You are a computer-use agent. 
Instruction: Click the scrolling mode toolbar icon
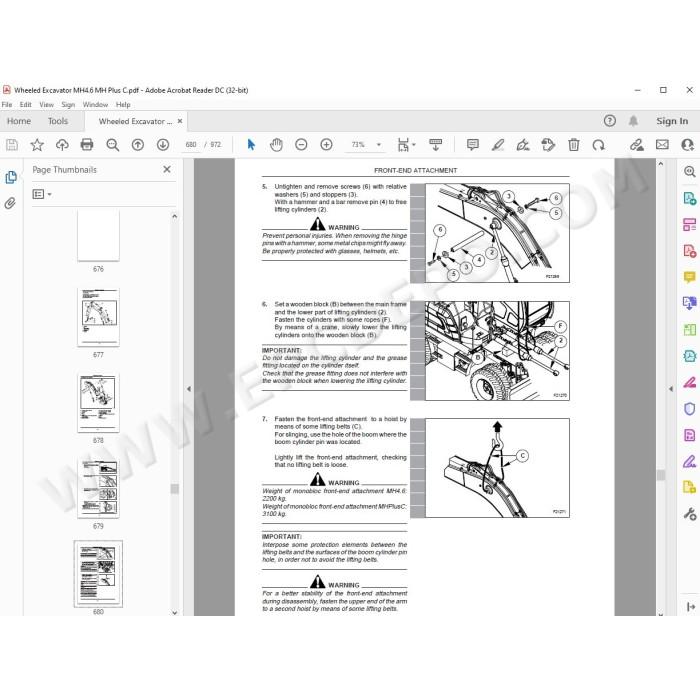pos(435,145)
